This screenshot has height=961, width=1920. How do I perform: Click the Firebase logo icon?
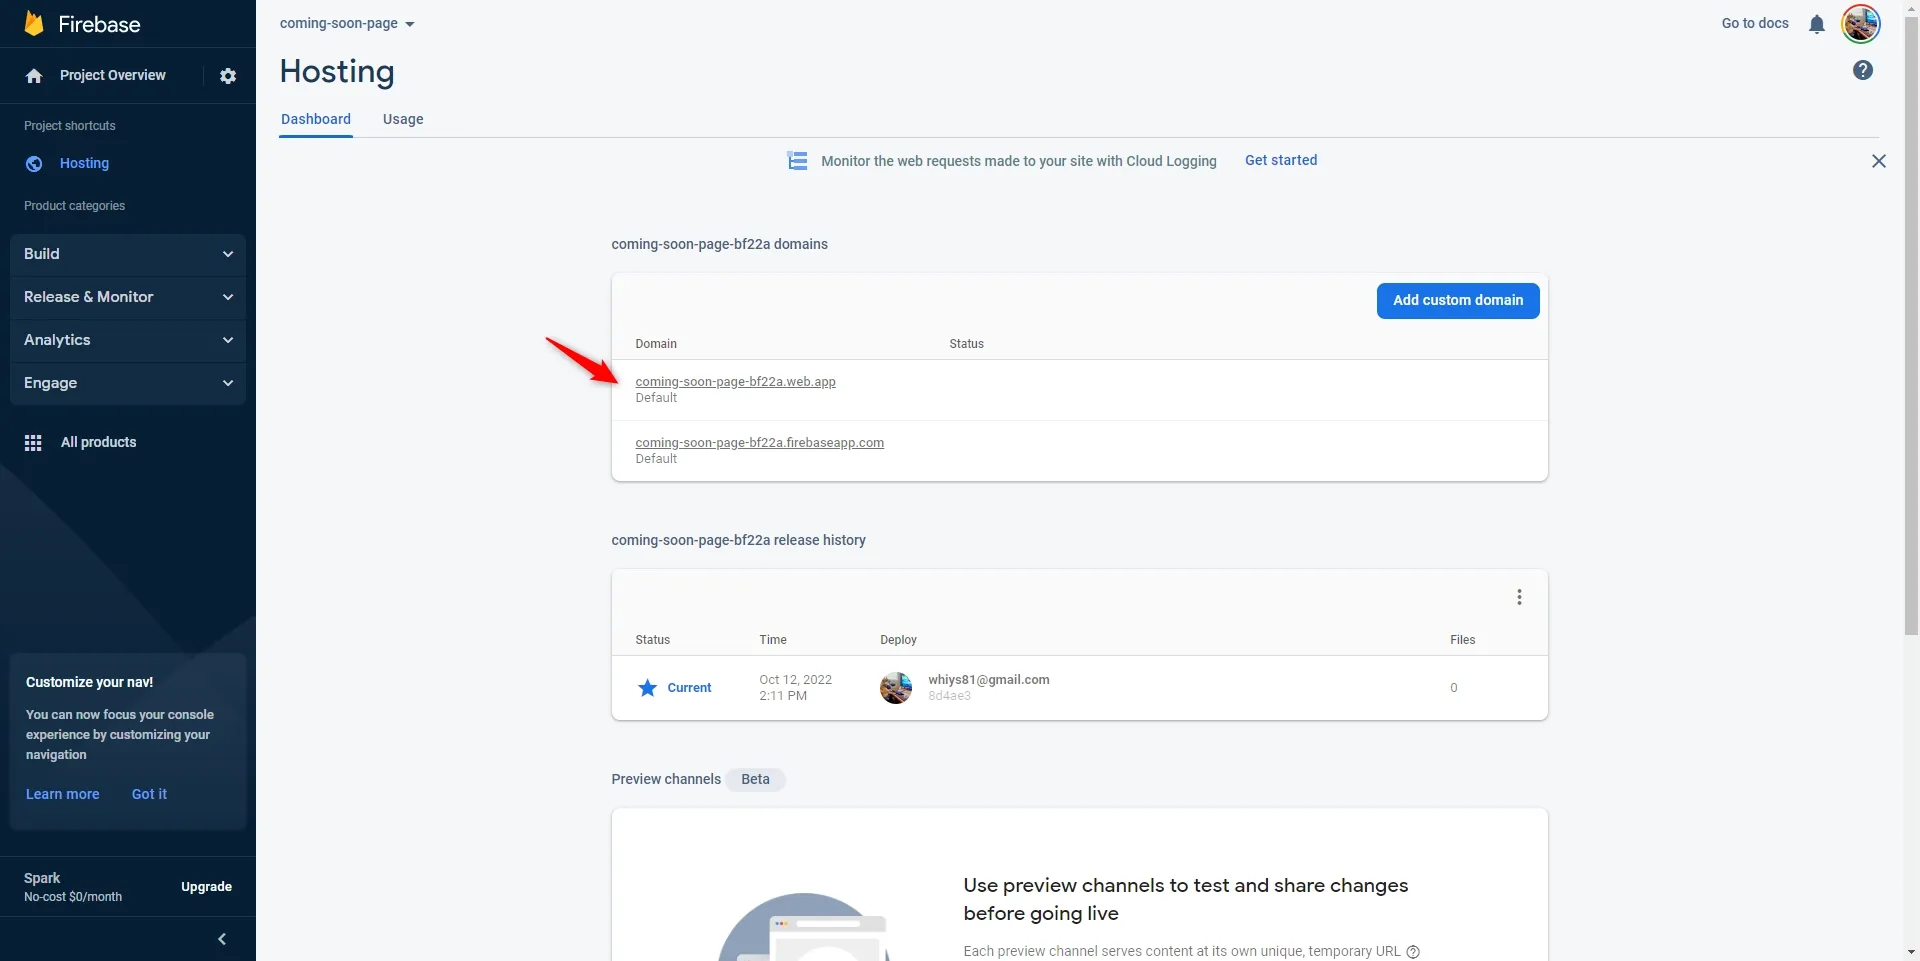click(34, 24)
